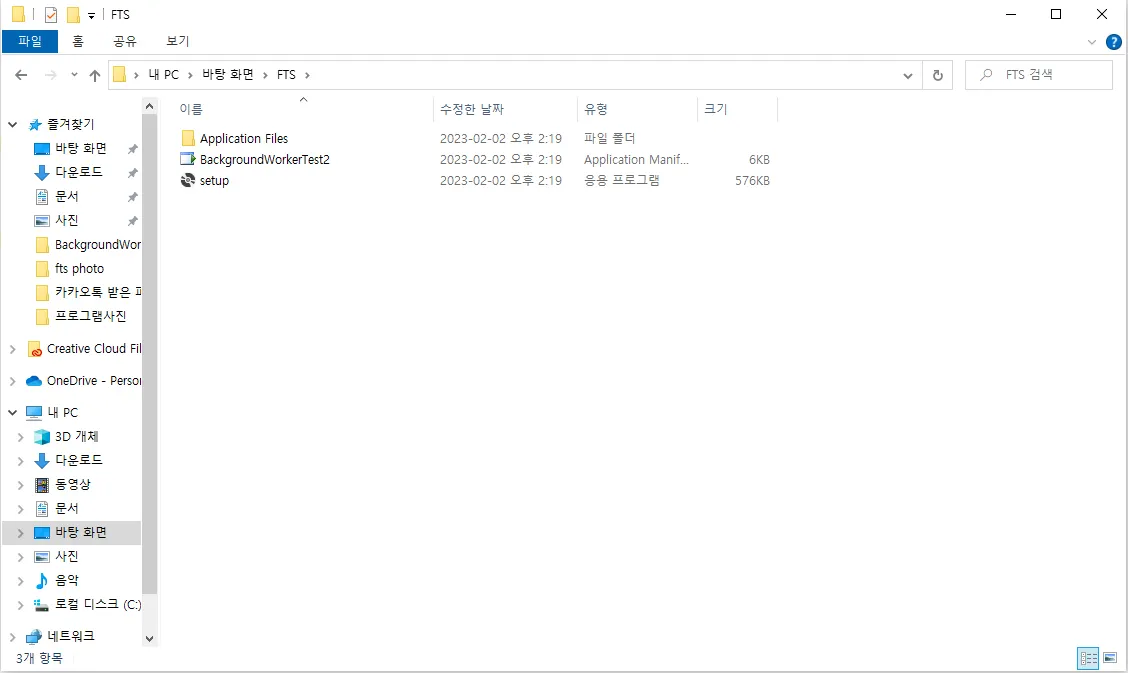Expand the 동영상 node

[x=21, y=485]
